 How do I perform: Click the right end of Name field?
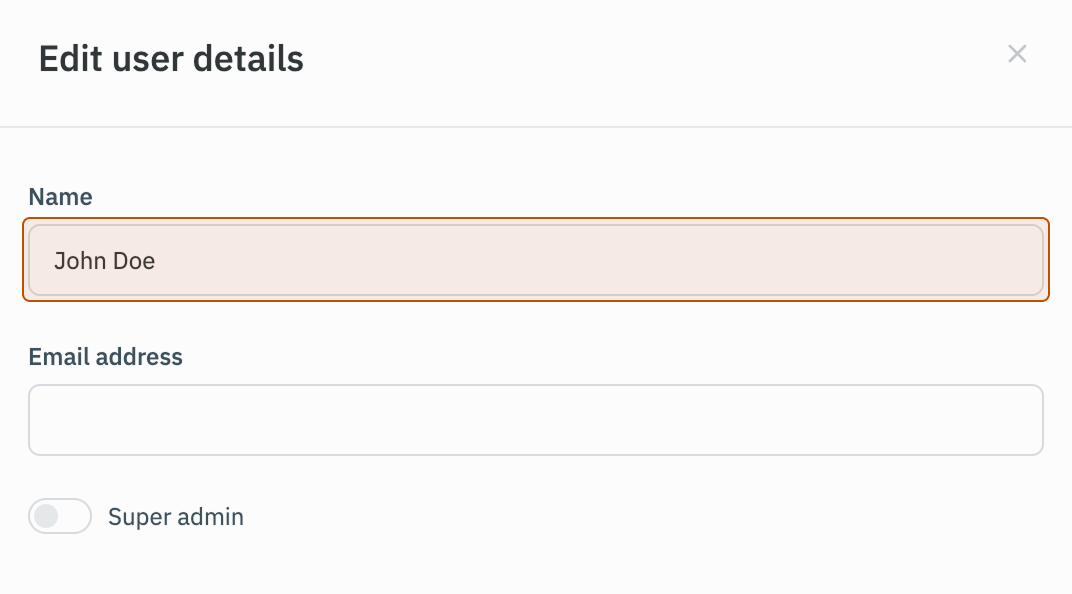coord(1020,260)
